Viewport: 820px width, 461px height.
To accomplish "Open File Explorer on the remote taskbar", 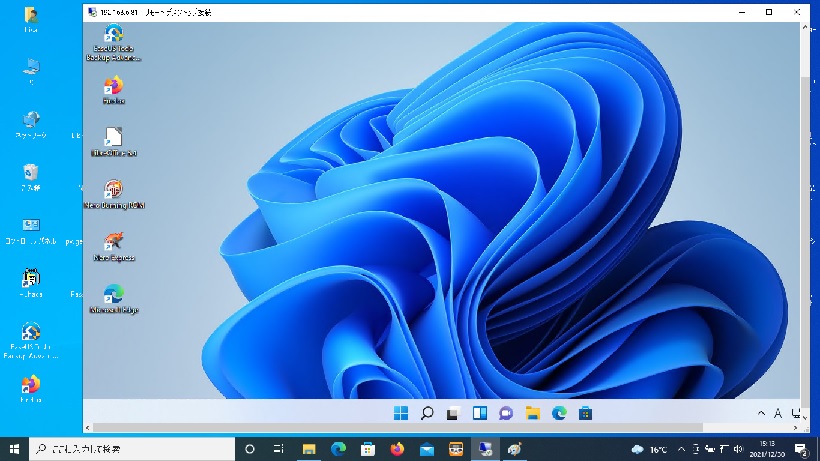I will tap(533, 413).
